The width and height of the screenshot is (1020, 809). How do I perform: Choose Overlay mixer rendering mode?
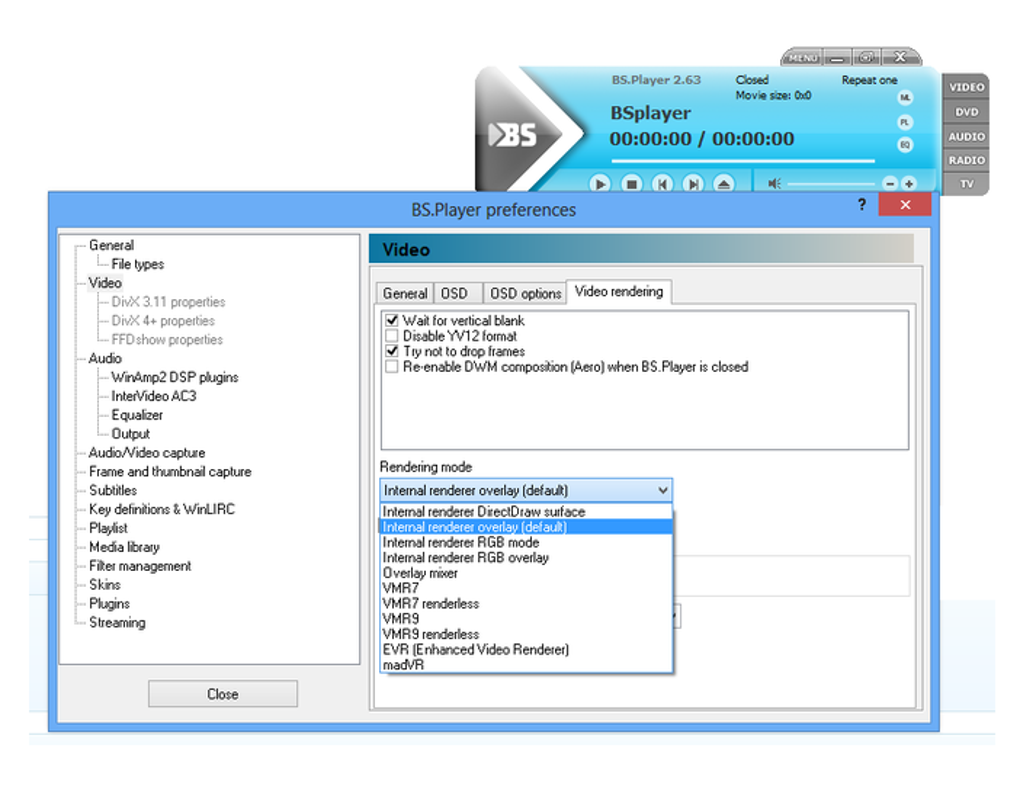526,574
